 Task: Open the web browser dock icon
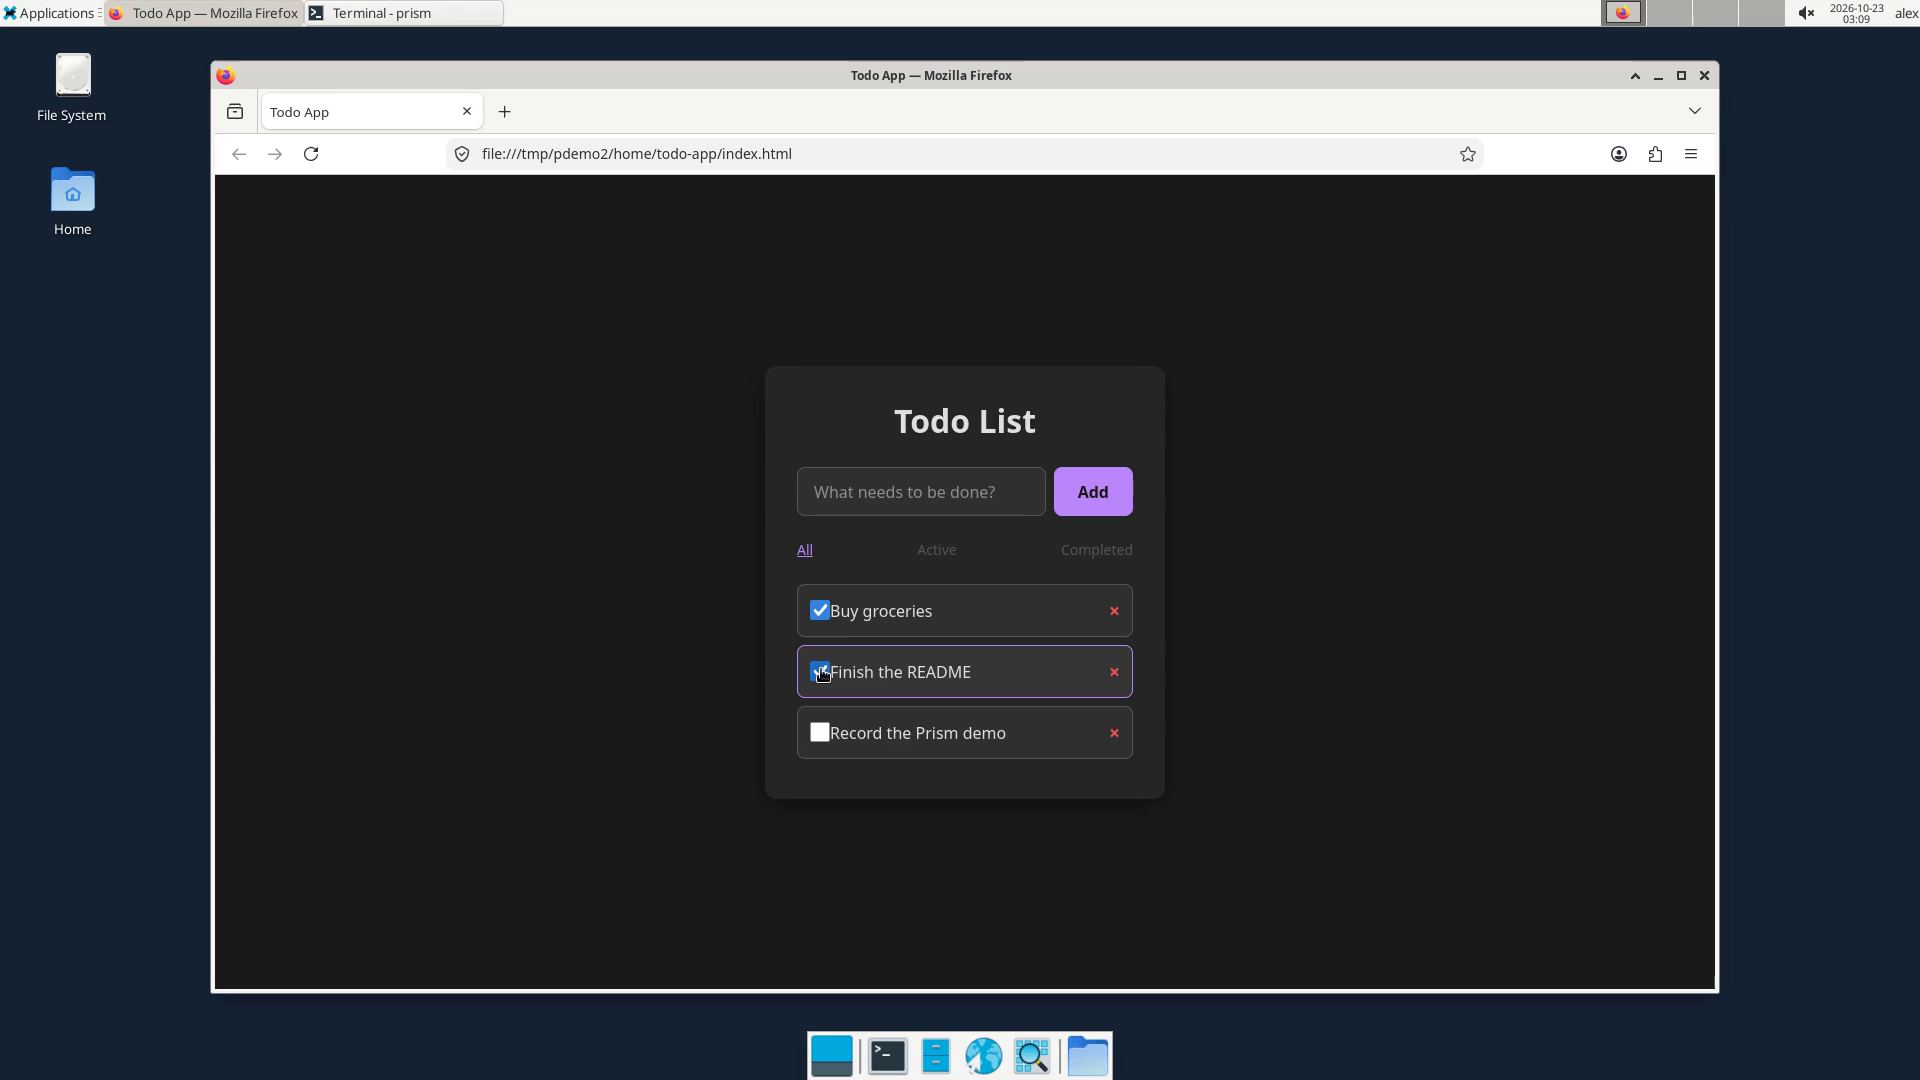(x=983, y=1056)
